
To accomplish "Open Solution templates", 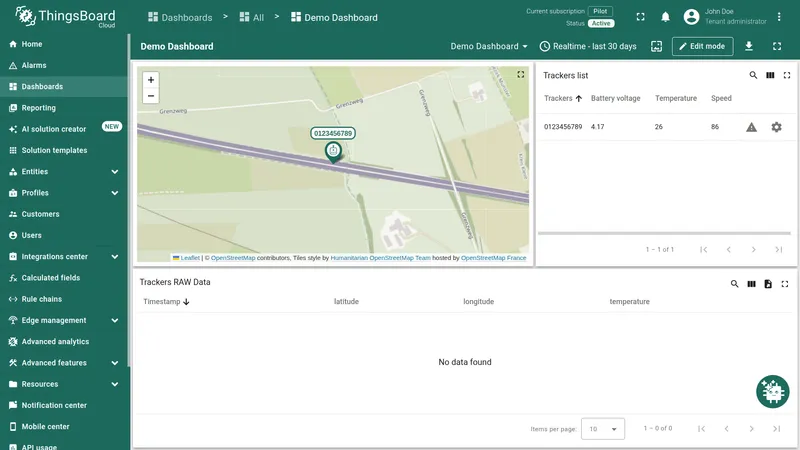I will tap(64, 151).
